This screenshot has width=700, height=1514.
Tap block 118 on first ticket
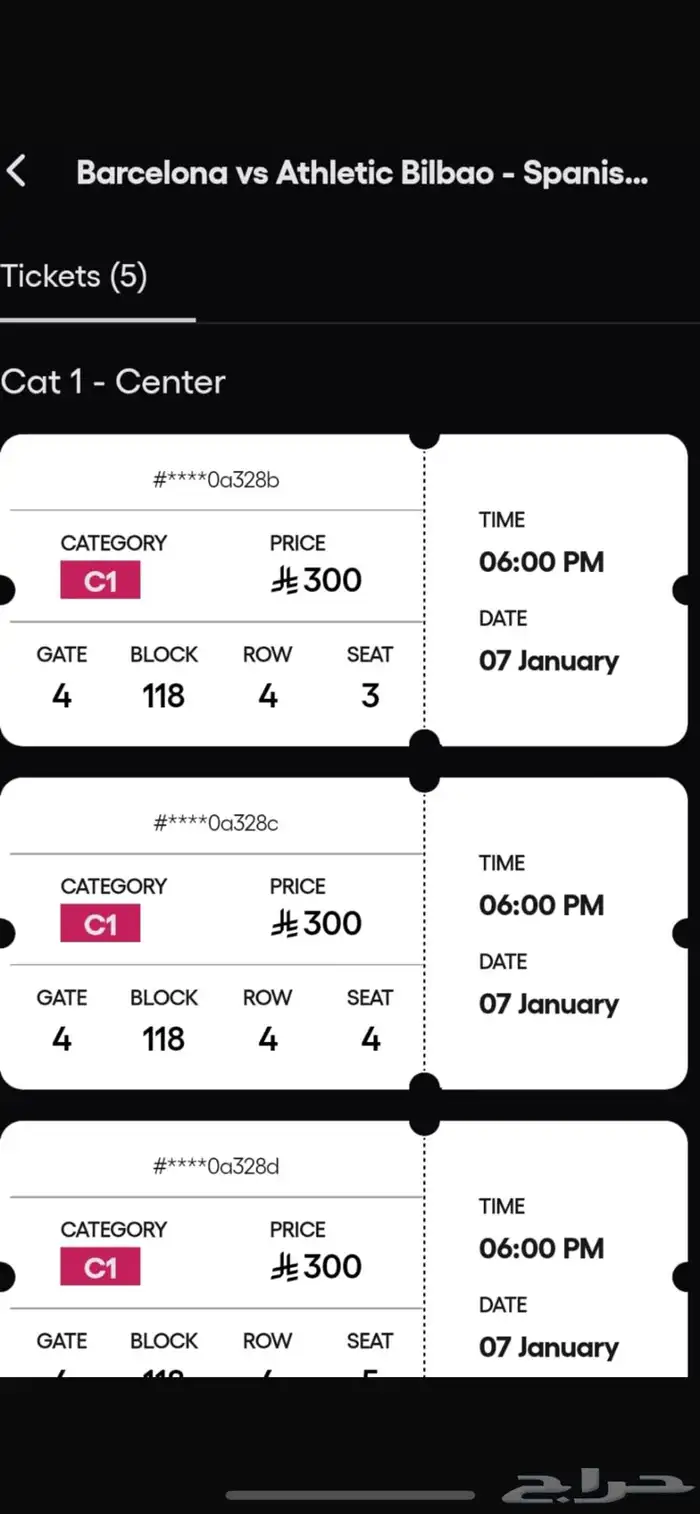[x=163, y=696]
